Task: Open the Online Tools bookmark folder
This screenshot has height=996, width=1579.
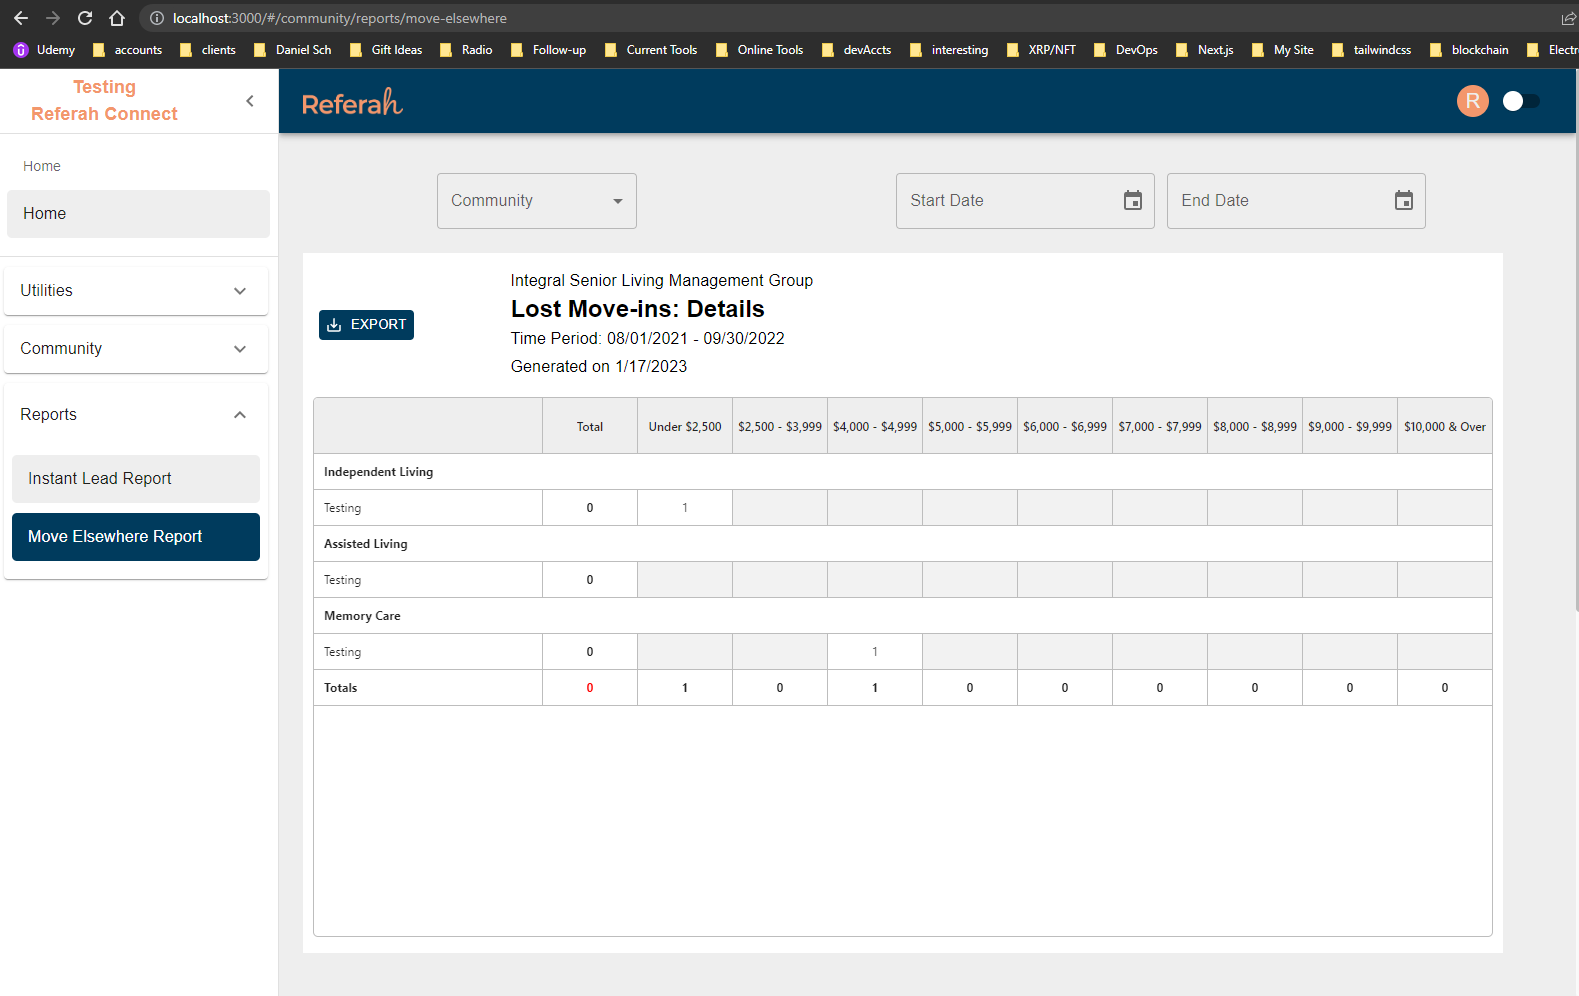Action: [x=760, y=50]
